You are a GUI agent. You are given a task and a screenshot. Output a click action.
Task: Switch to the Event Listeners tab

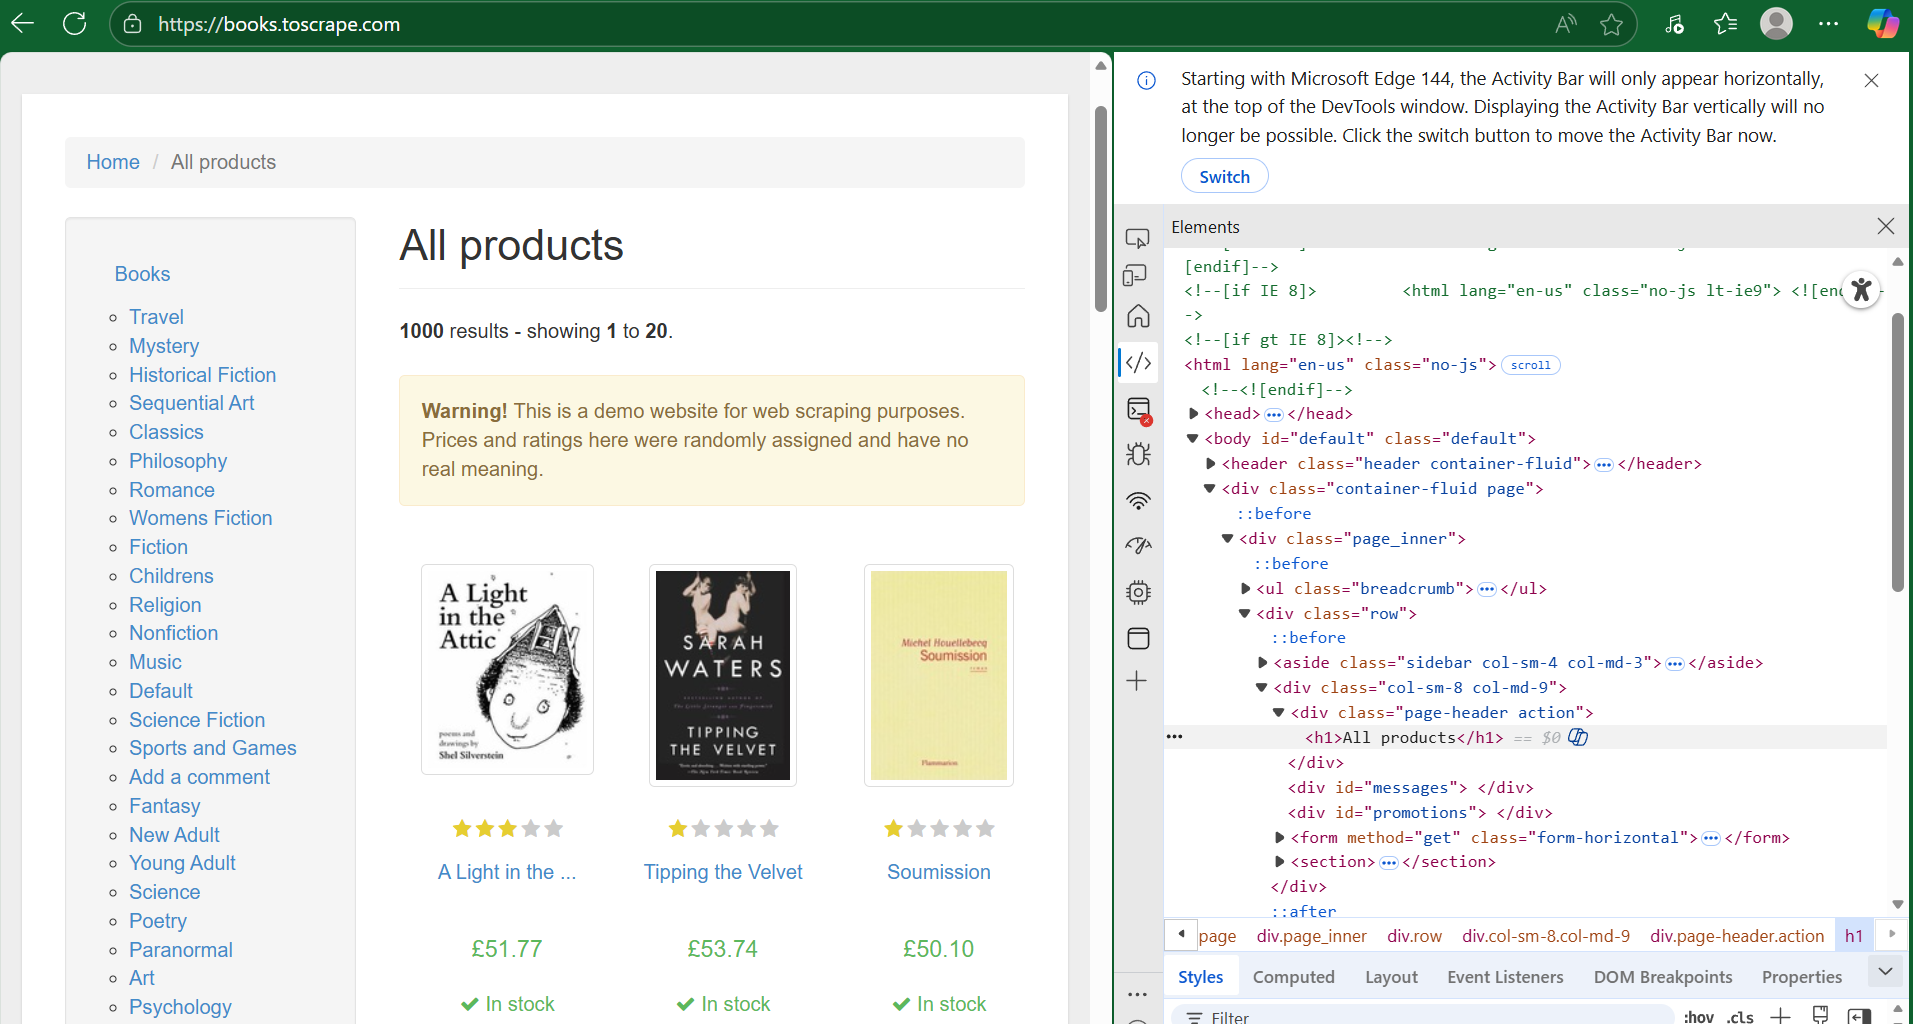coord(1504,977)
